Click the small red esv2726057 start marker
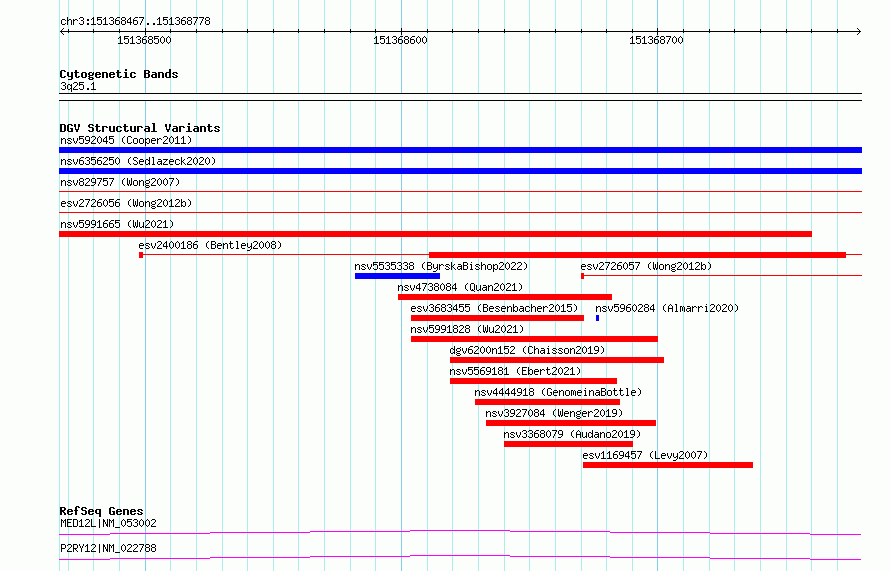The image size is (890, 571). 582,276
